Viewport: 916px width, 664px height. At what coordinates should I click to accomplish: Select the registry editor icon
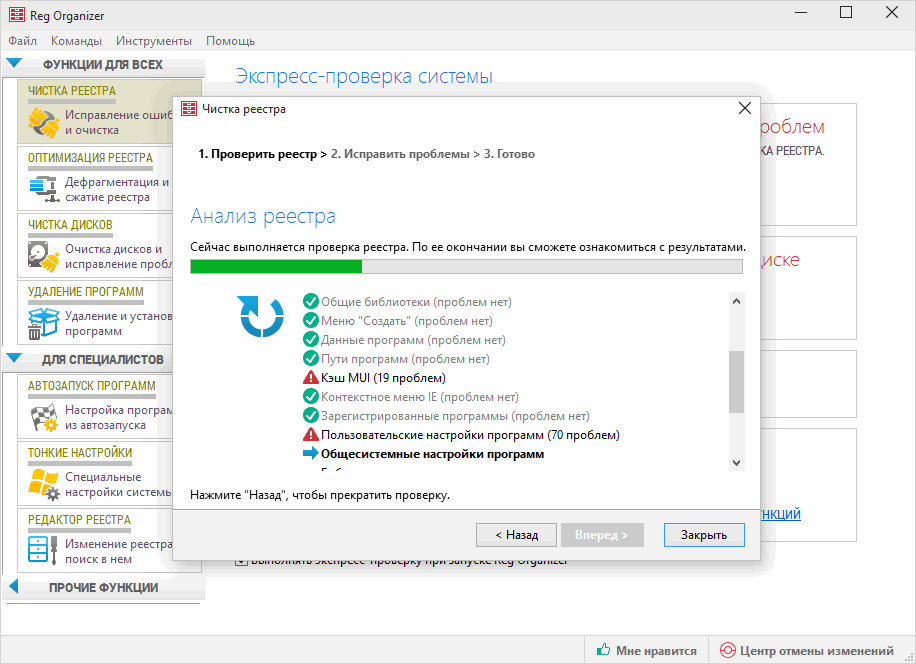[43, 550]
